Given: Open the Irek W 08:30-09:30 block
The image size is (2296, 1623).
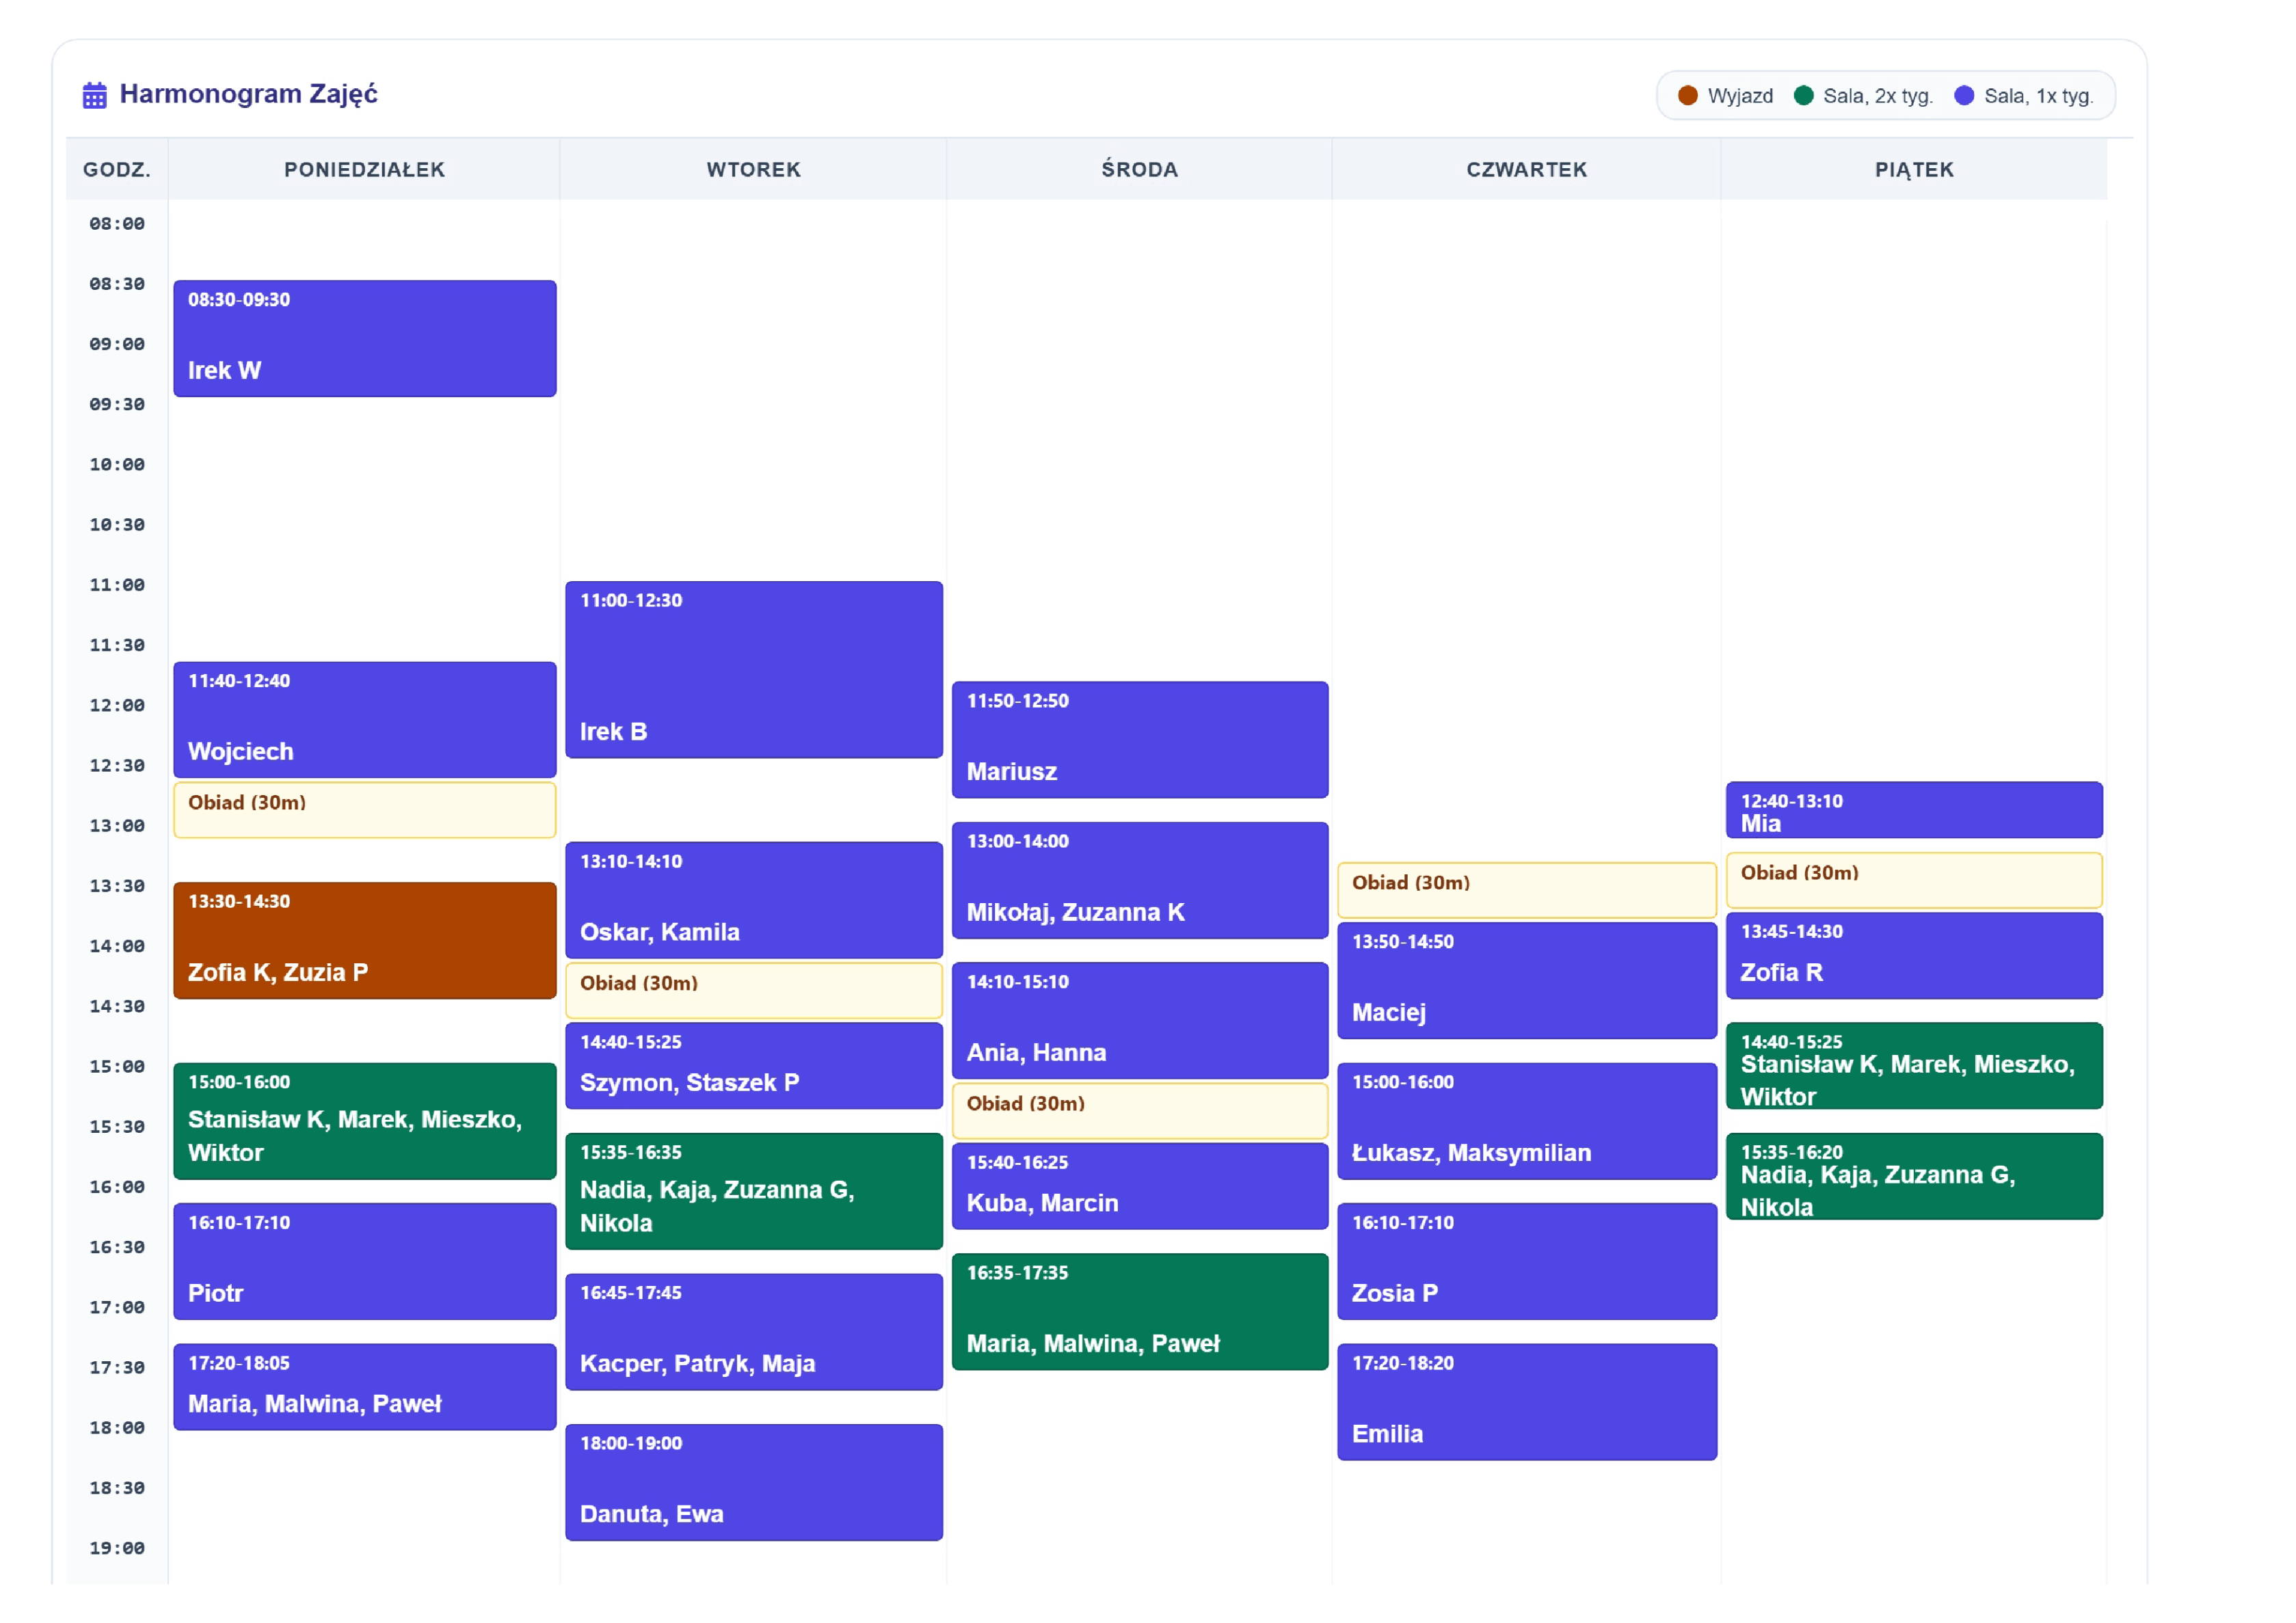Looking at the screenshot, I should coord(364,338).
